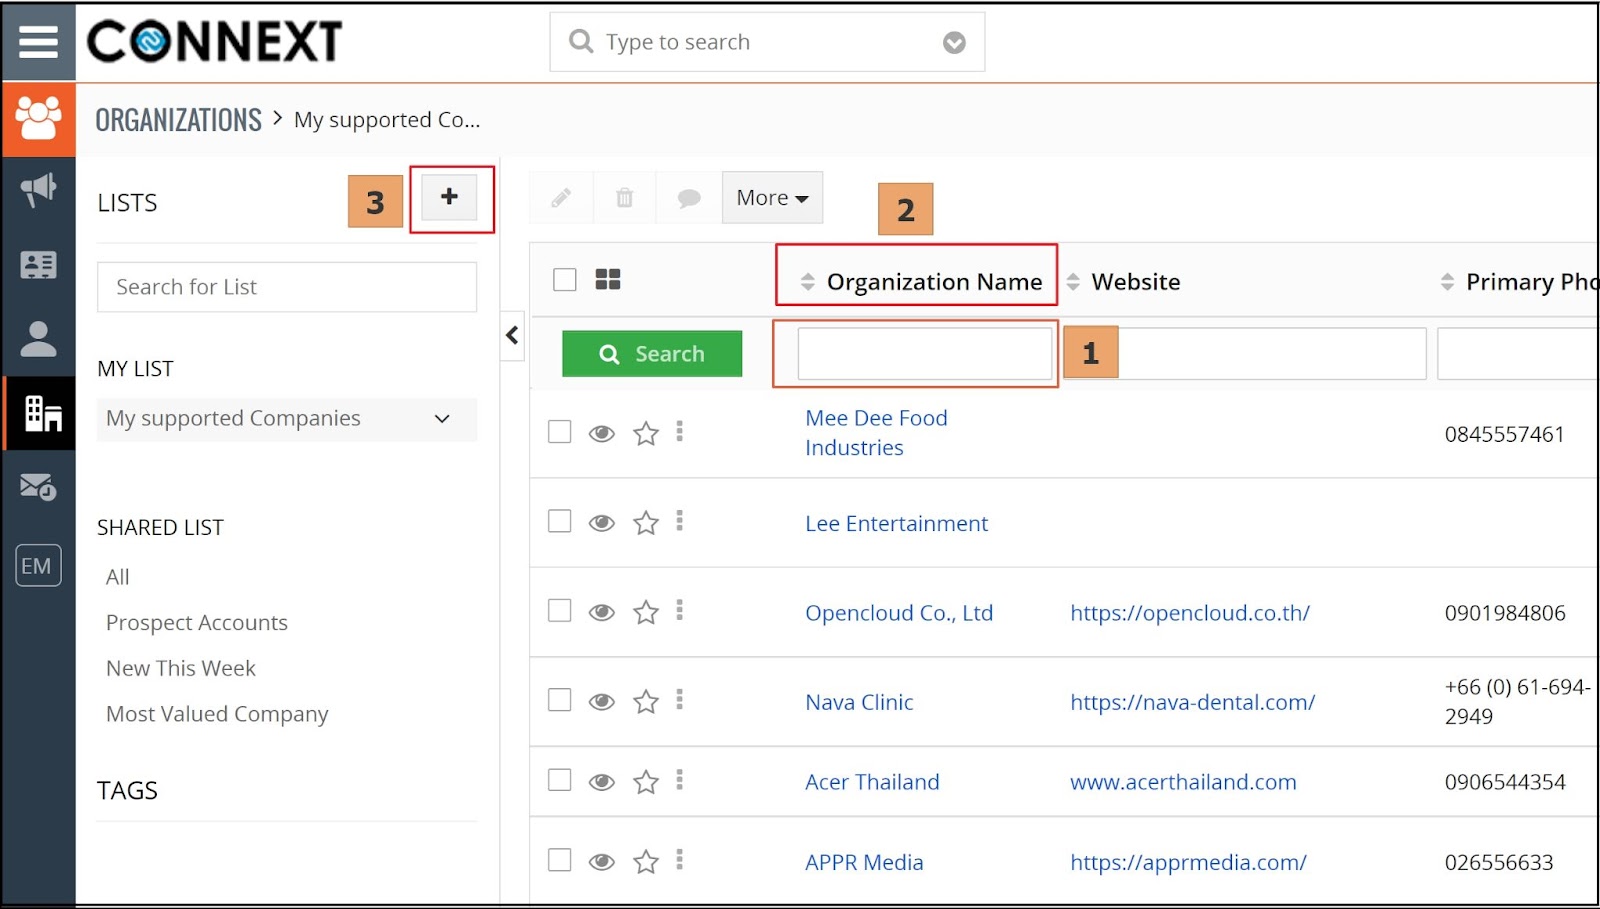This screenshot has width=1600, height=909.
Task: Collapse the lists sidebar panel arrow
Action: pos(512,335)
